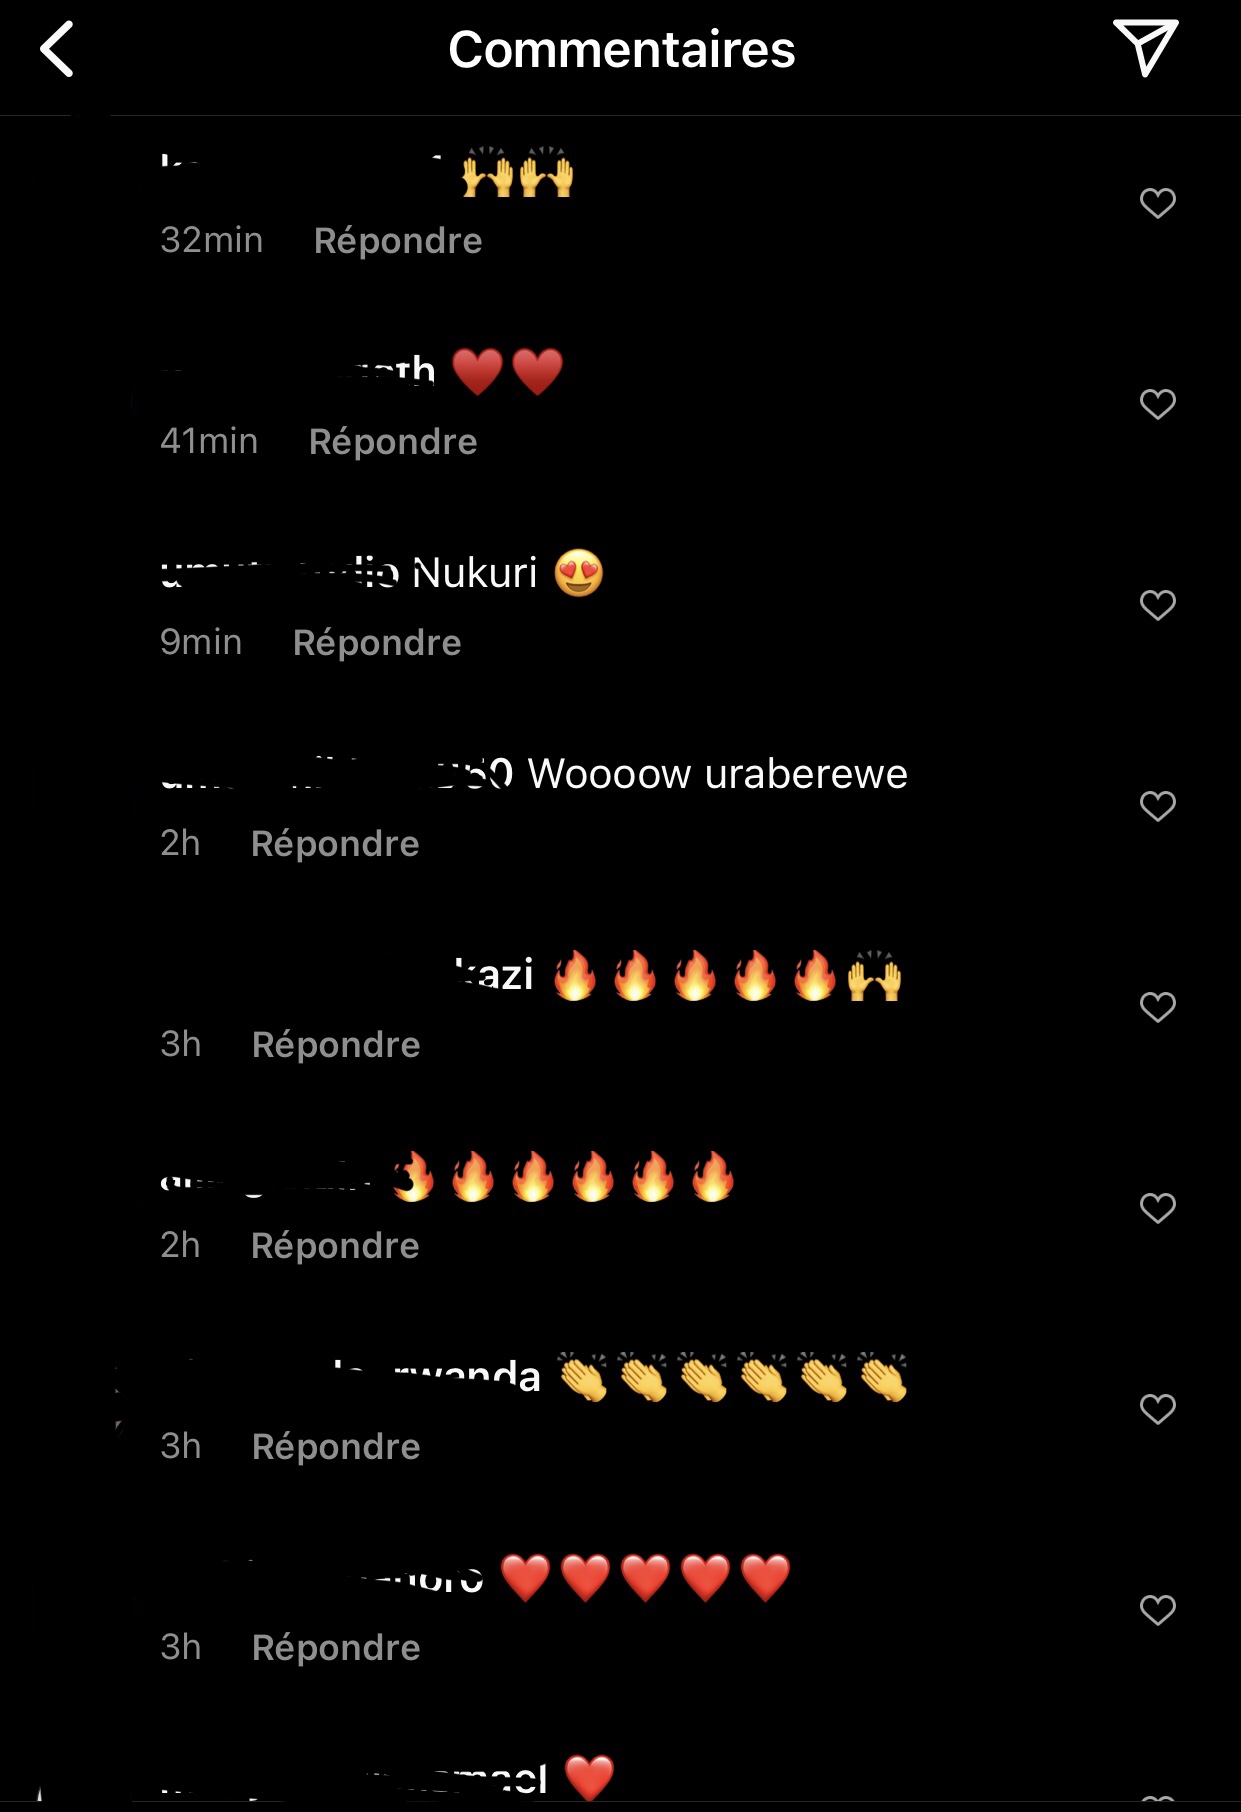Viewport: 1241px width, 1812px height.
Task: Reply to the rwanda clapping comment
Action: click(336, 1447)
